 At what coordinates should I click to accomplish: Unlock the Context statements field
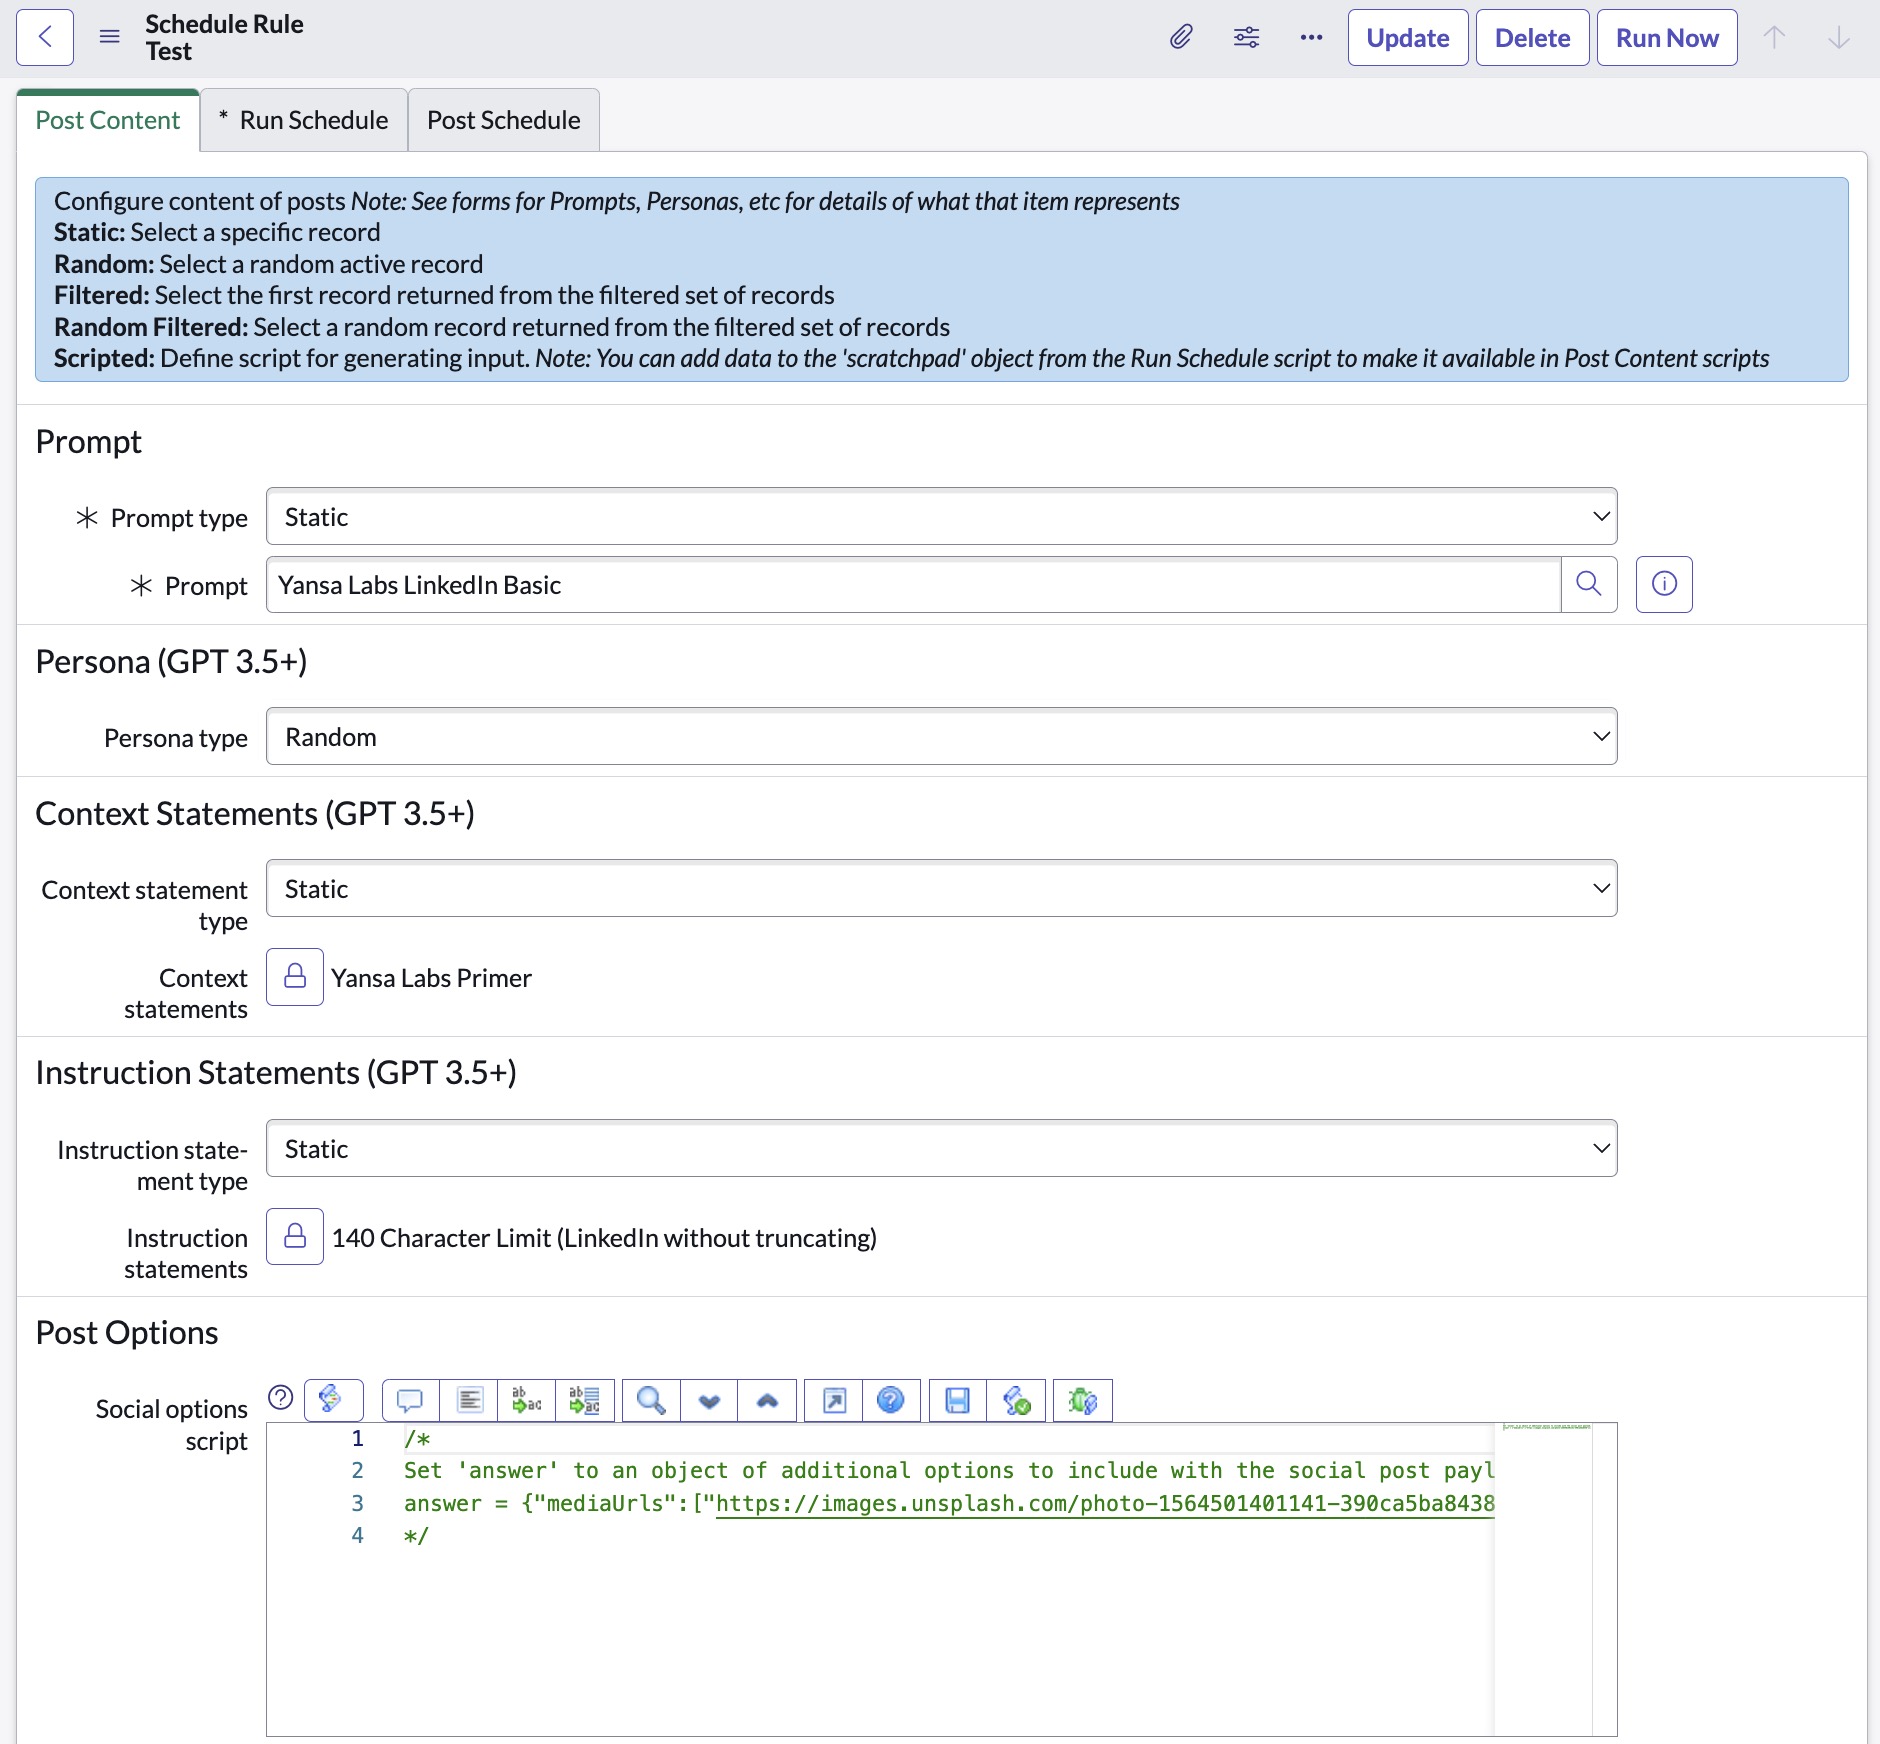click(295, 977)
